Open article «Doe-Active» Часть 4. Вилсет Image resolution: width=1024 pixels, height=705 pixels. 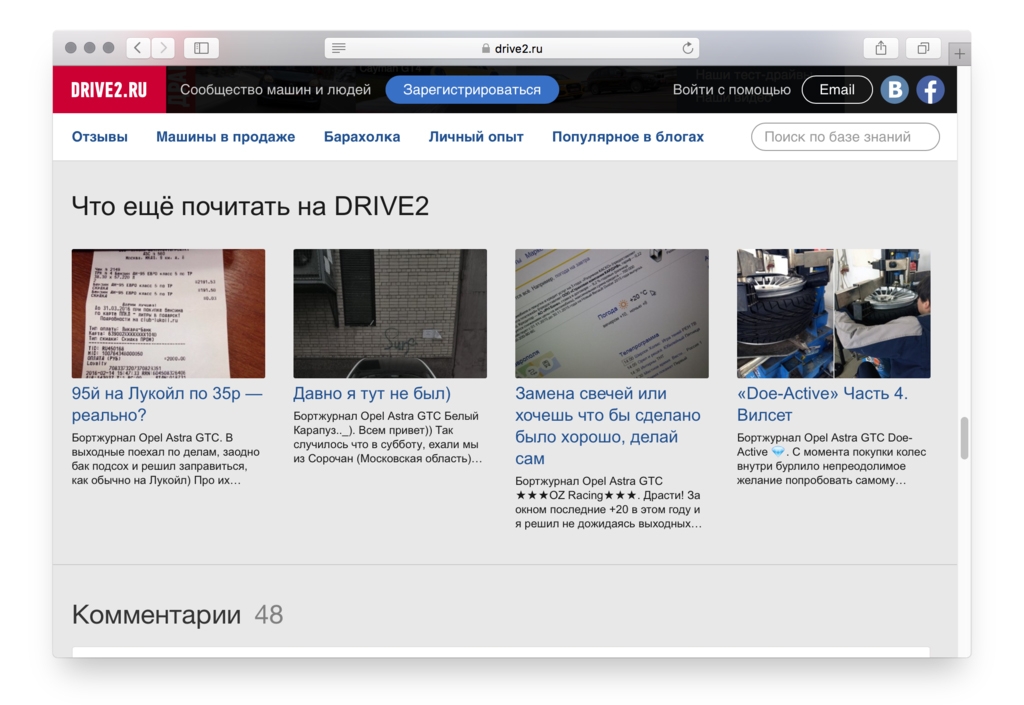pyautogui.click(x=822, y=404)
